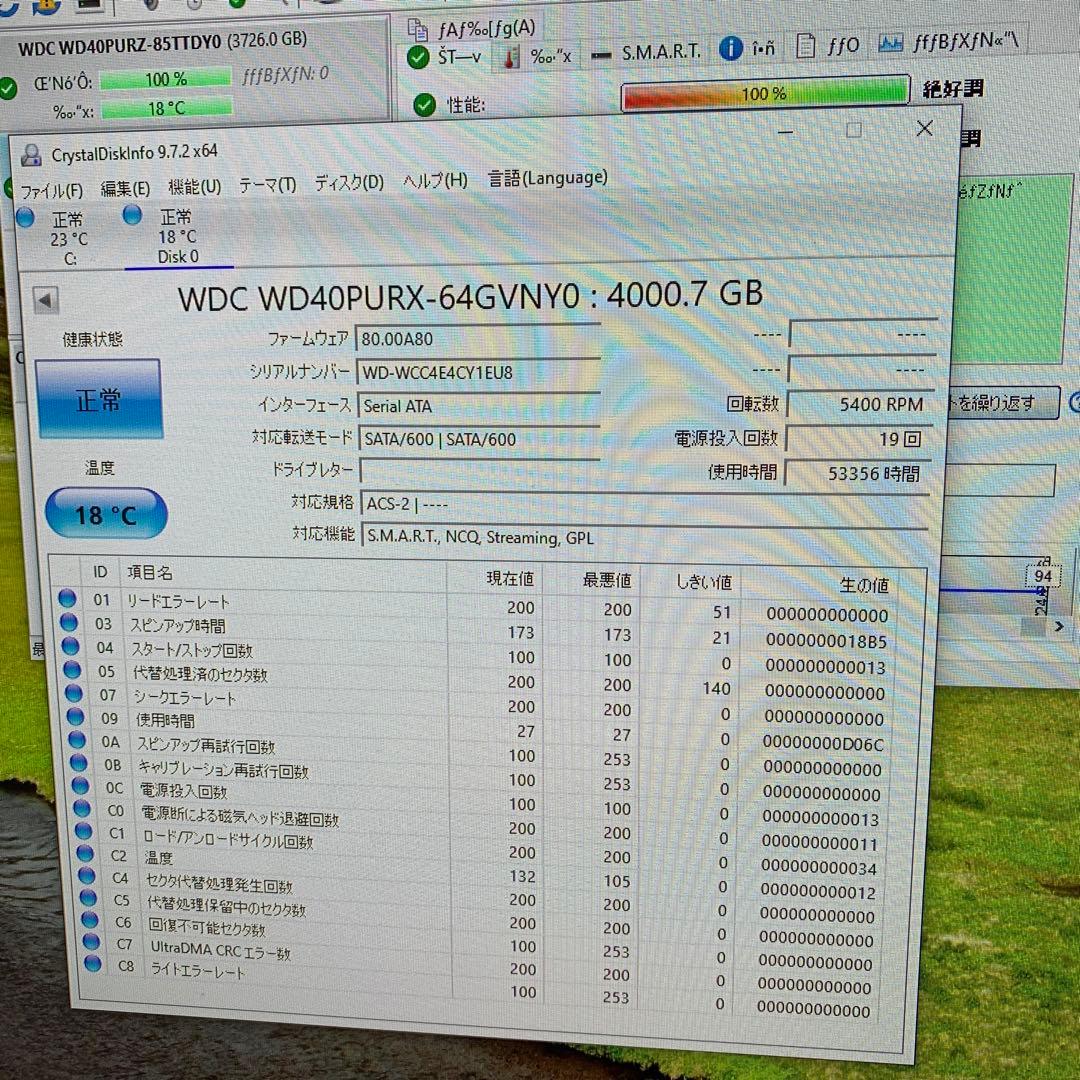Click the blue status icon for リードエラーレート
The image size is (1080, 1080).
pyautogui.click(x=67, y=598)
